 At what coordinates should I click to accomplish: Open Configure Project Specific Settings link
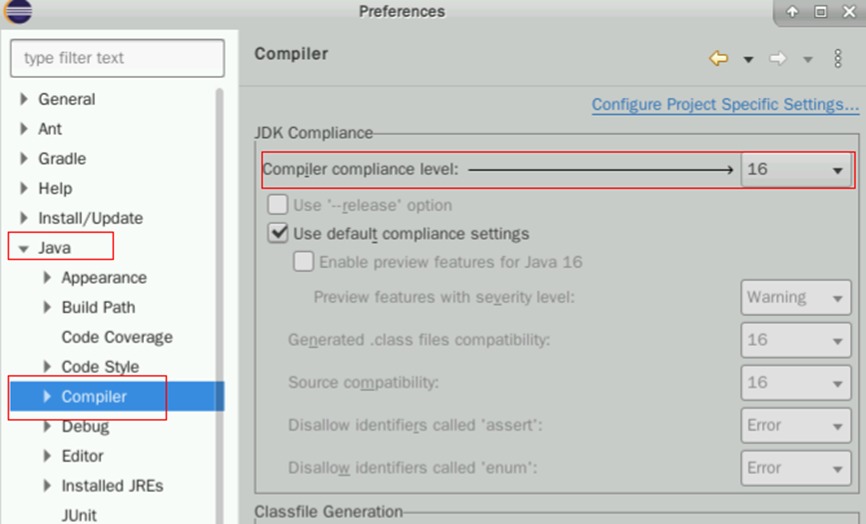pyautogui.click(x=725, y=104)
